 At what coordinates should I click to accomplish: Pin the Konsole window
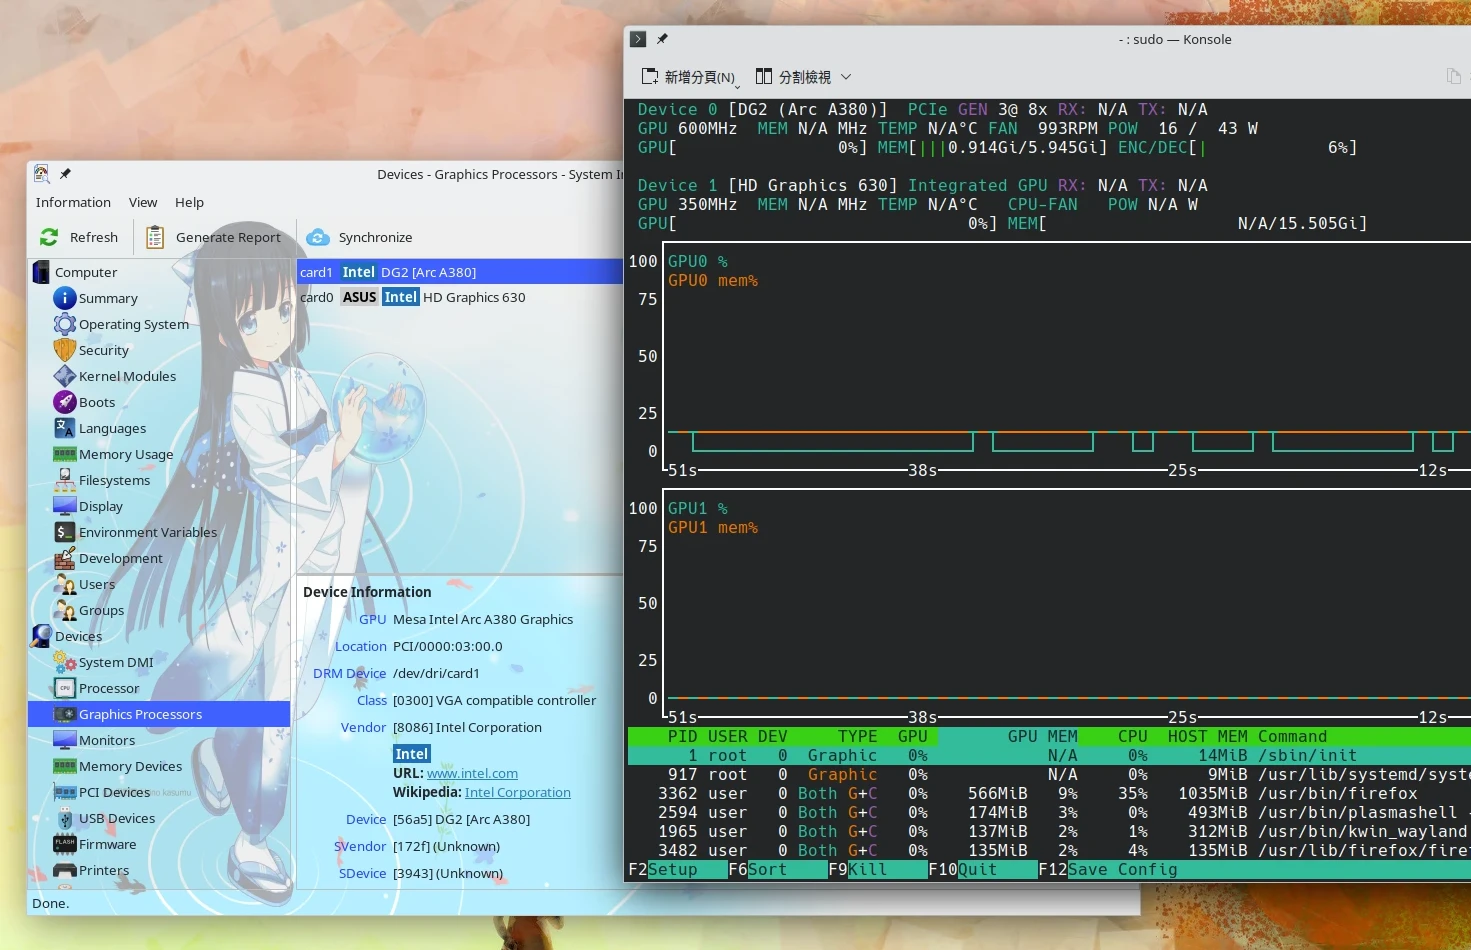point(662,39)
